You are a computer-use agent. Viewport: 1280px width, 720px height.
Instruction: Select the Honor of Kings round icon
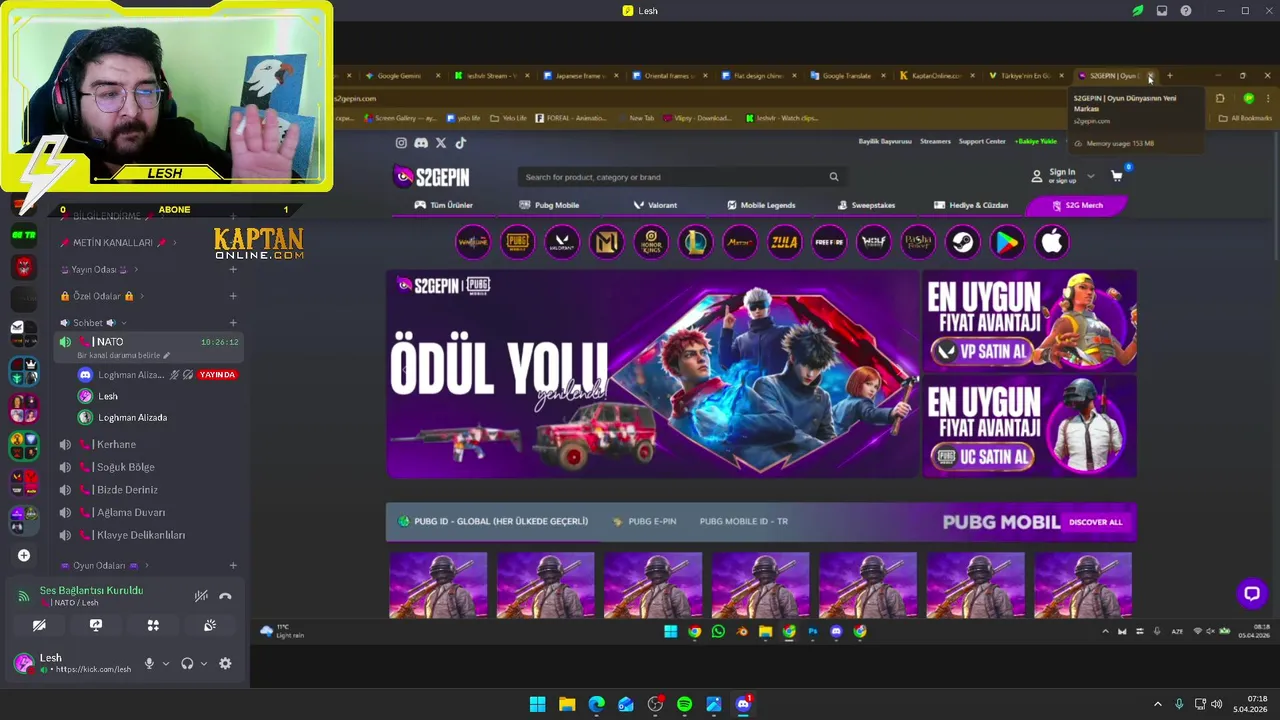(x=651, y=242)
